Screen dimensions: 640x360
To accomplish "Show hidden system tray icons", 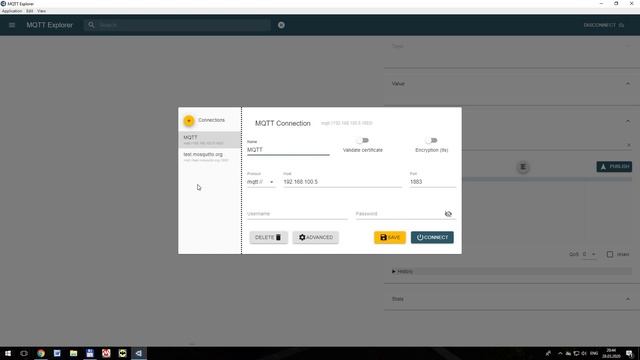I will tap(560, 353).
